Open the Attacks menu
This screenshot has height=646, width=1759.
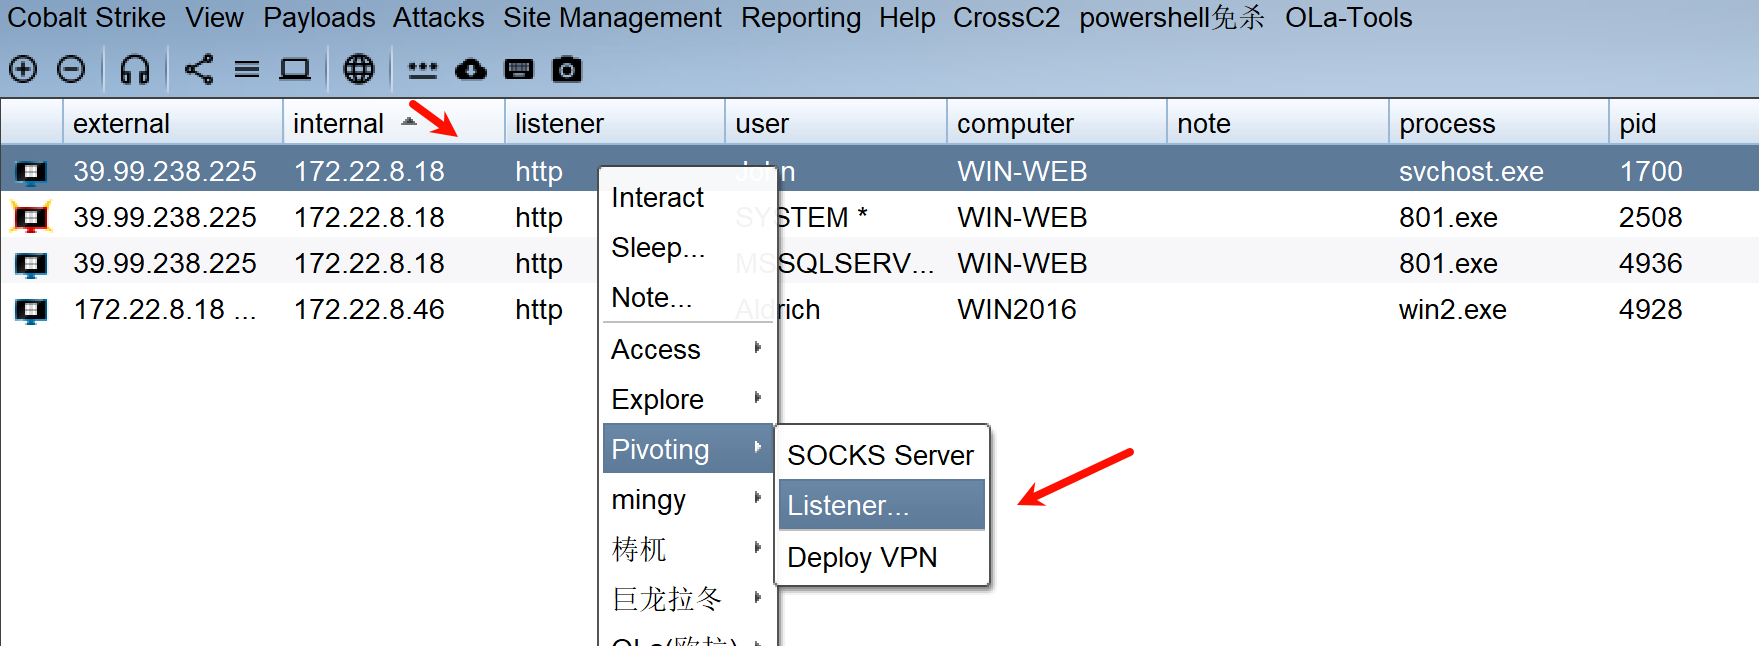click(x=438, y=18)
